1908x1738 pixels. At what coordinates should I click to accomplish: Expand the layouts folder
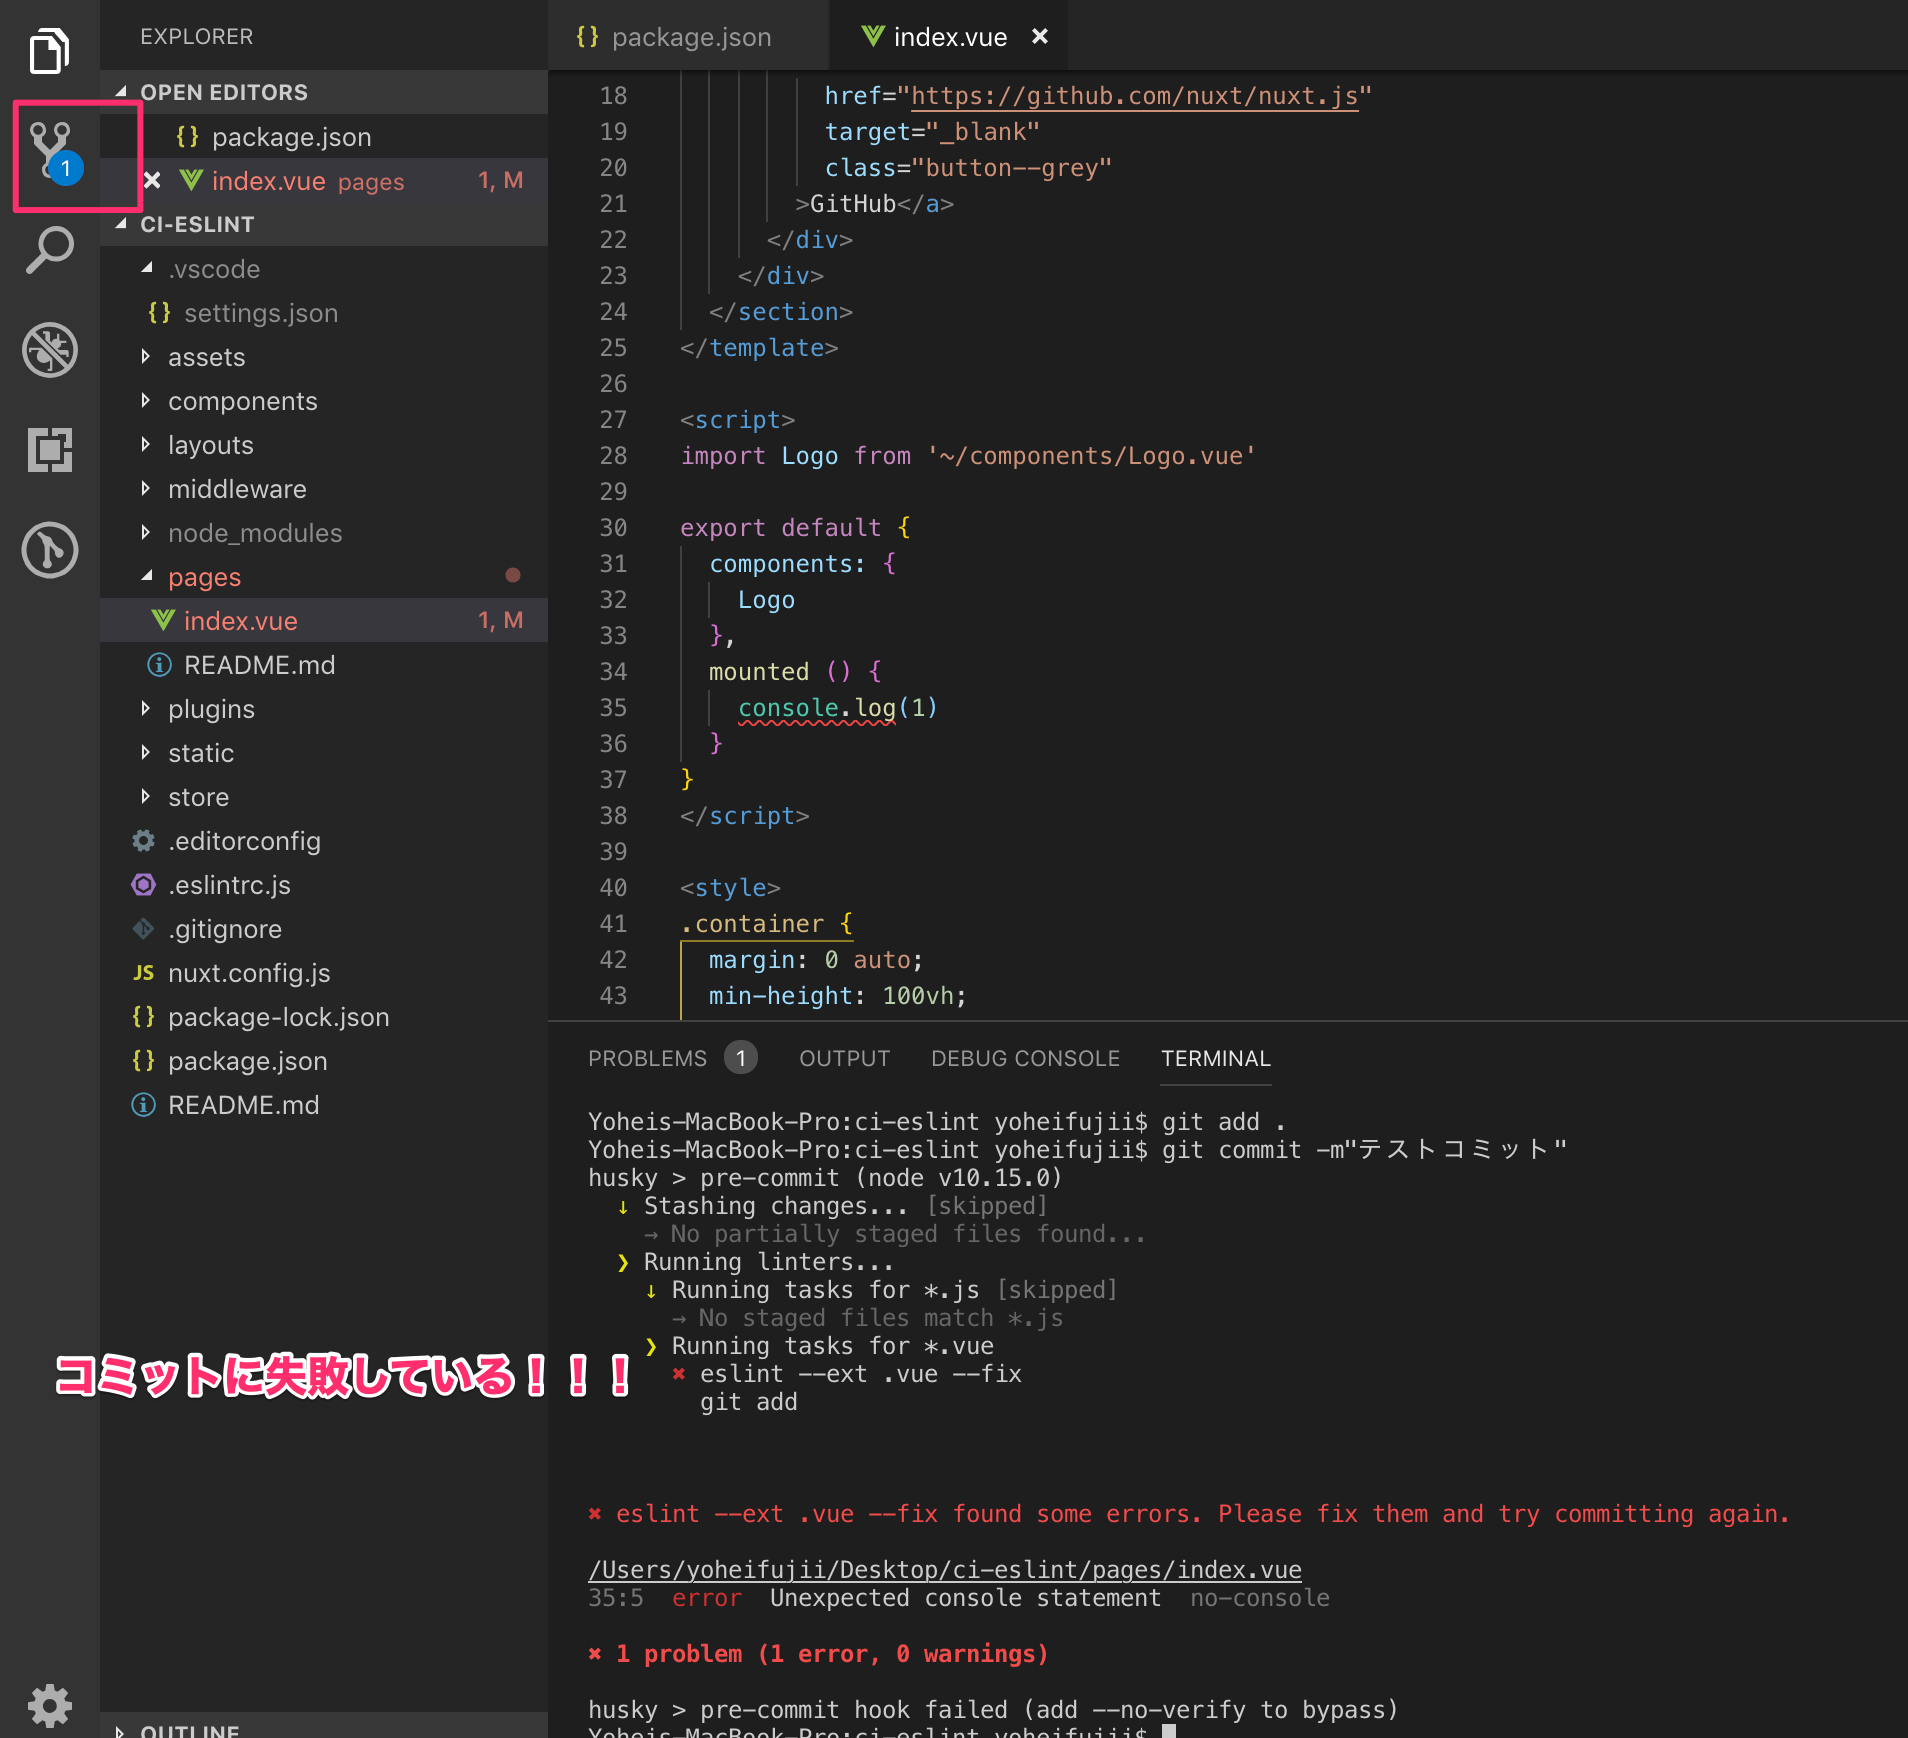tap(146, 444)
